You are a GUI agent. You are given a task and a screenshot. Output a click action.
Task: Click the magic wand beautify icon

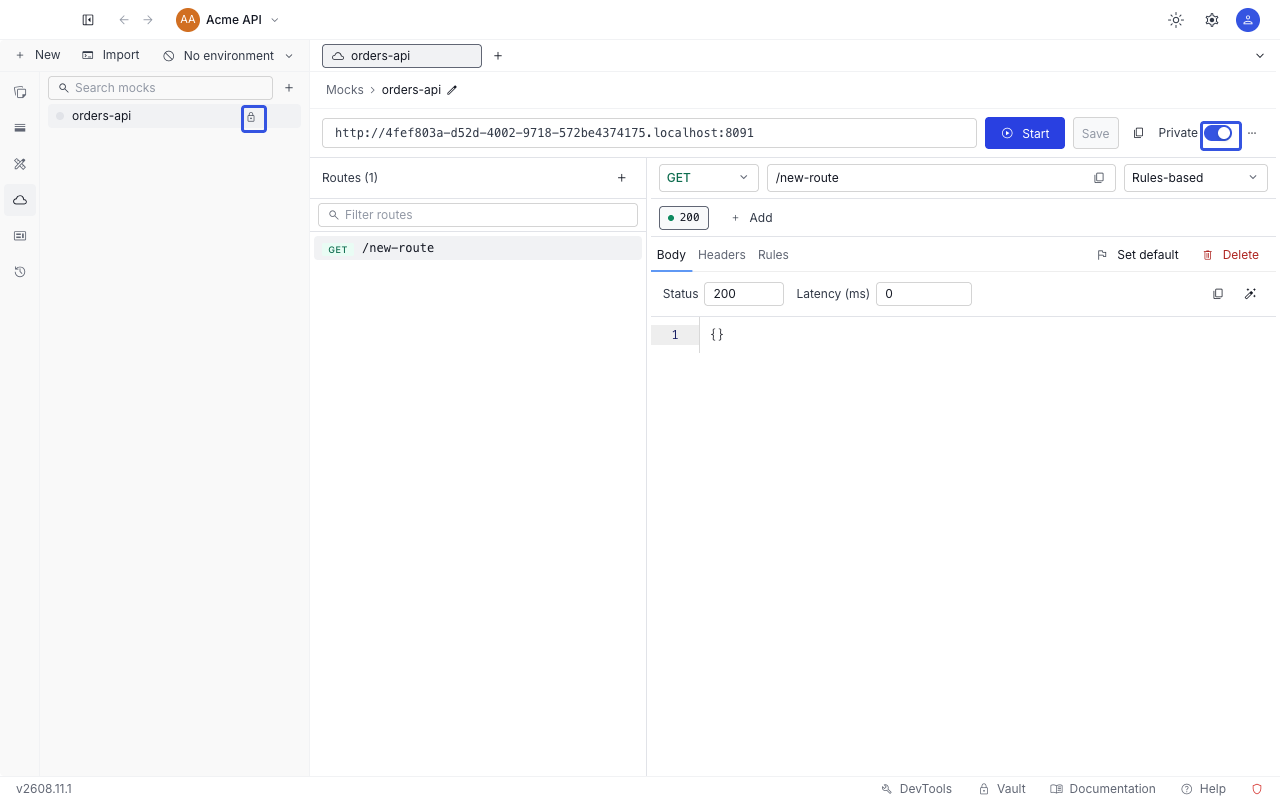pyautogui.click(x=1250, y=294)
